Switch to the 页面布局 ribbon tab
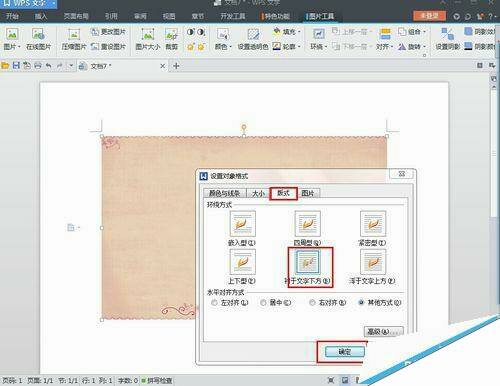This screenshot has width=500, height=386. (x=76, y=16)
